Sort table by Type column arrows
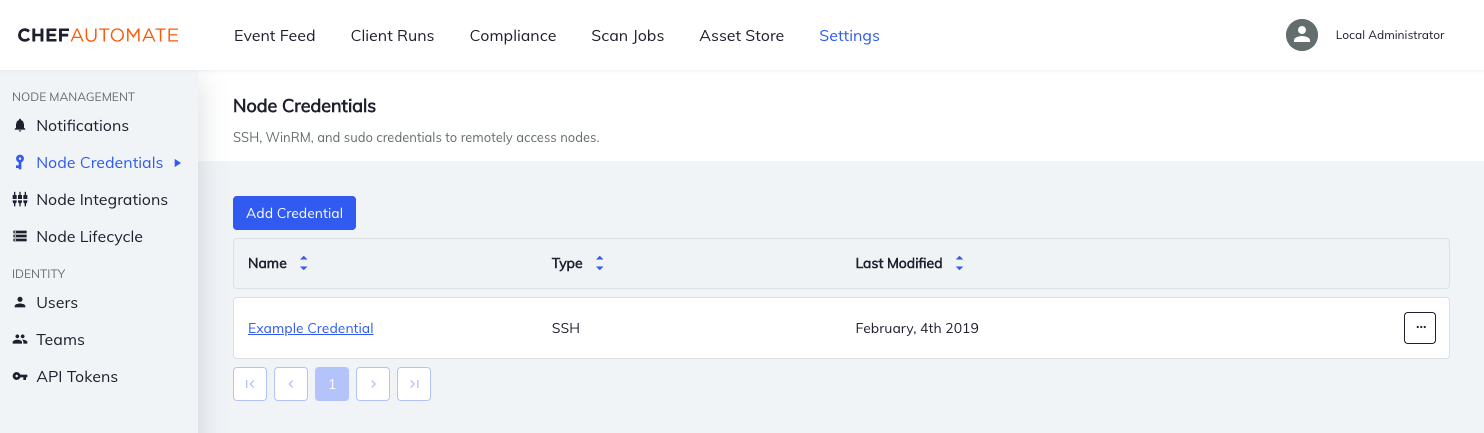 point(600,264)
